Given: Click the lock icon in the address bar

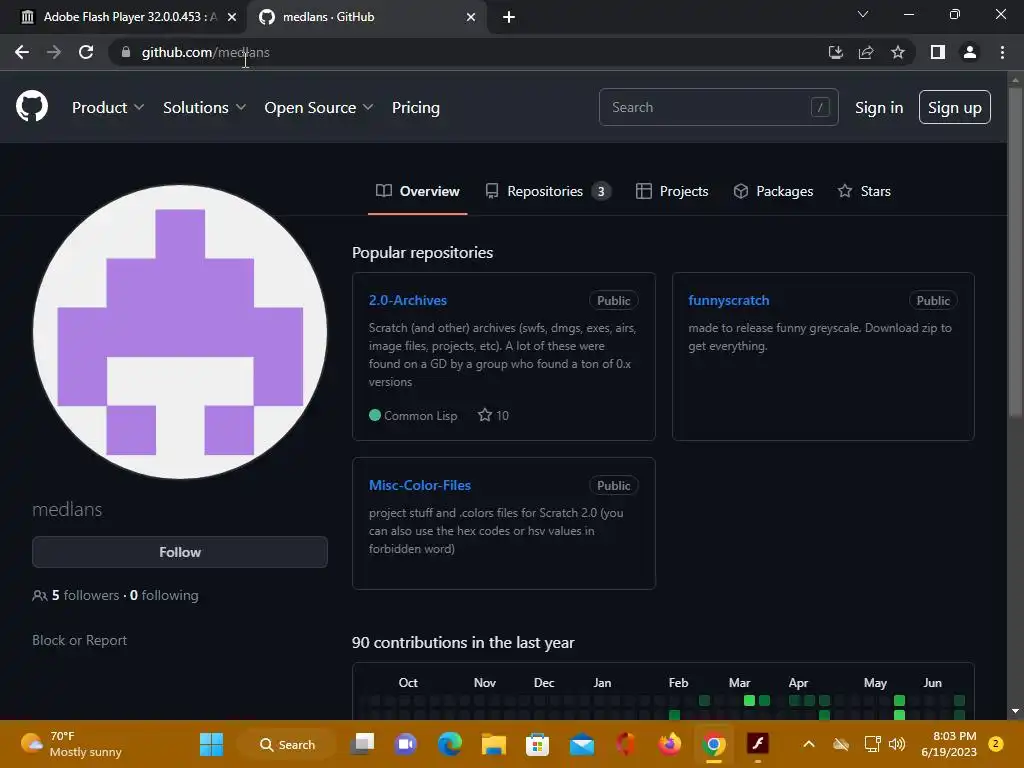Looking at the screenshot, I should pyautogui.click(x=126, y=52).
